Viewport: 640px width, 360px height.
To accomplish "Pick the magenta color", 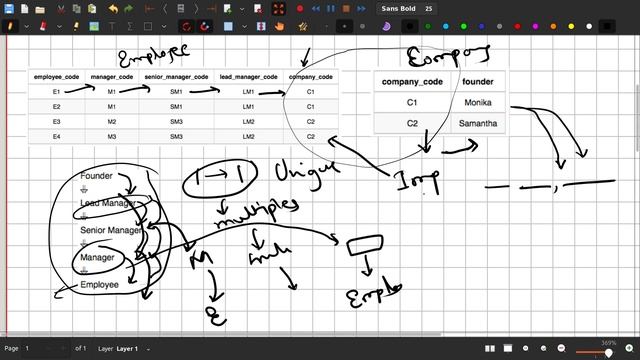I will (x=536, y=27).
